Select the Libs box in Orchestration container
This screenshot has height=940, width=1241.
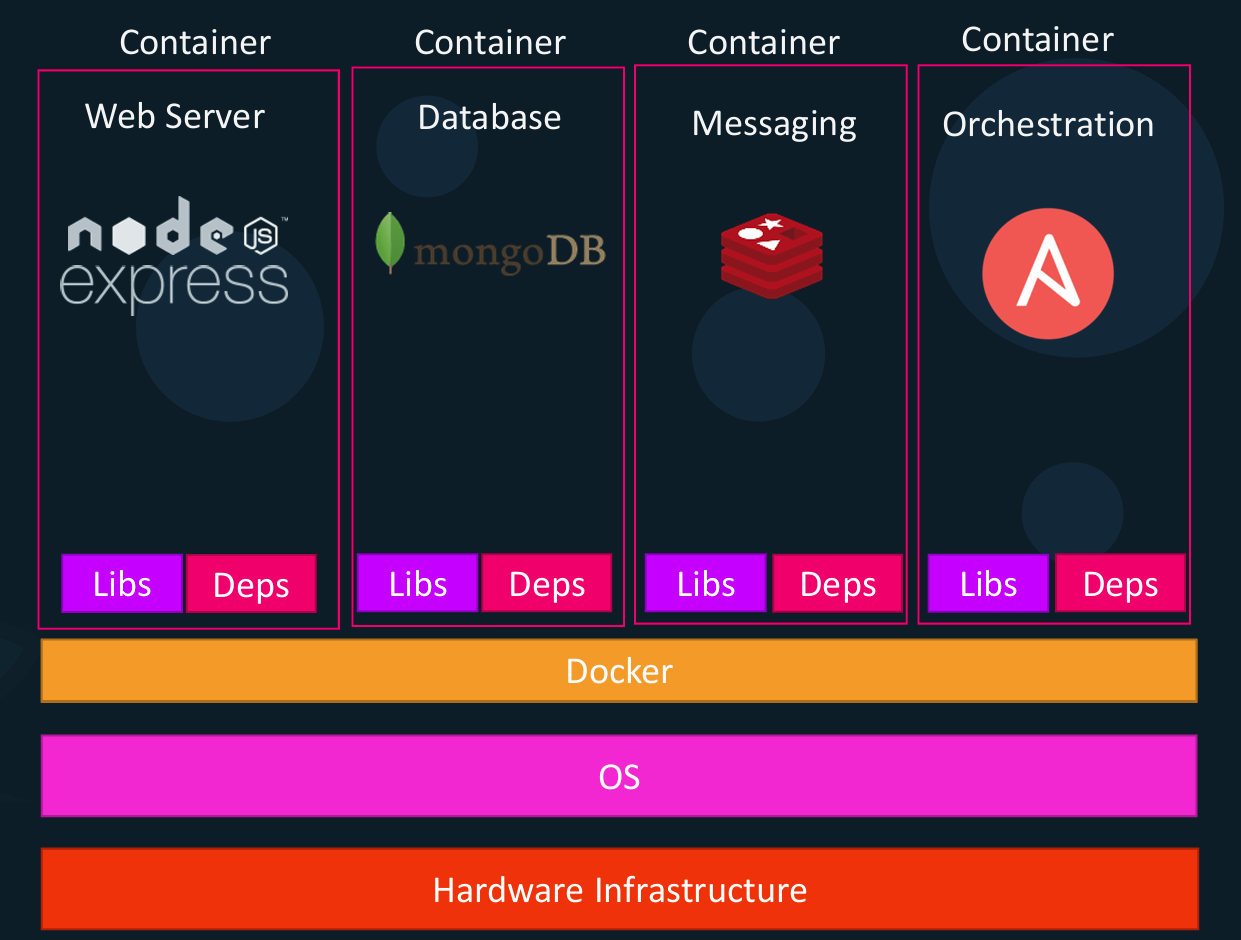[x=988, y=583]
